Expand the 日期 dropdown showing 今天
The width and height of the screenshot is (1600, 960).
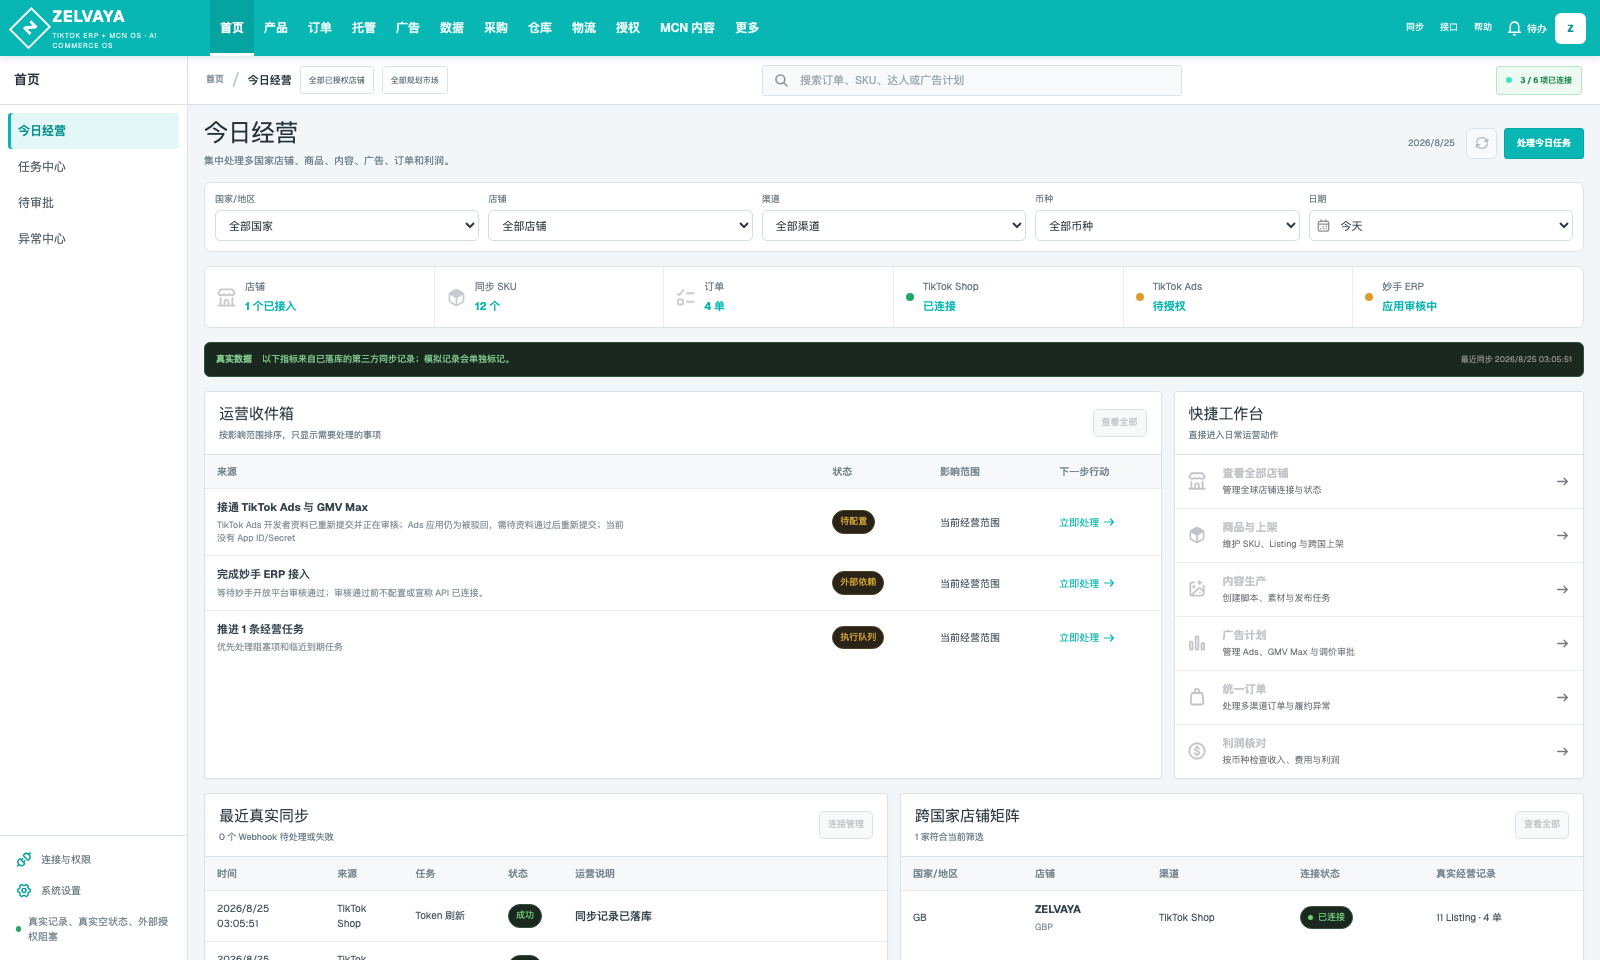[x=1441, y=226]
